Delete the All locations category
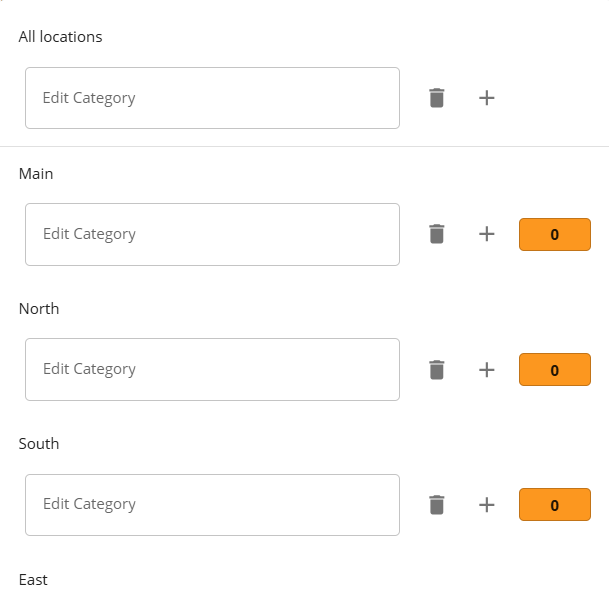 point(436,98)
